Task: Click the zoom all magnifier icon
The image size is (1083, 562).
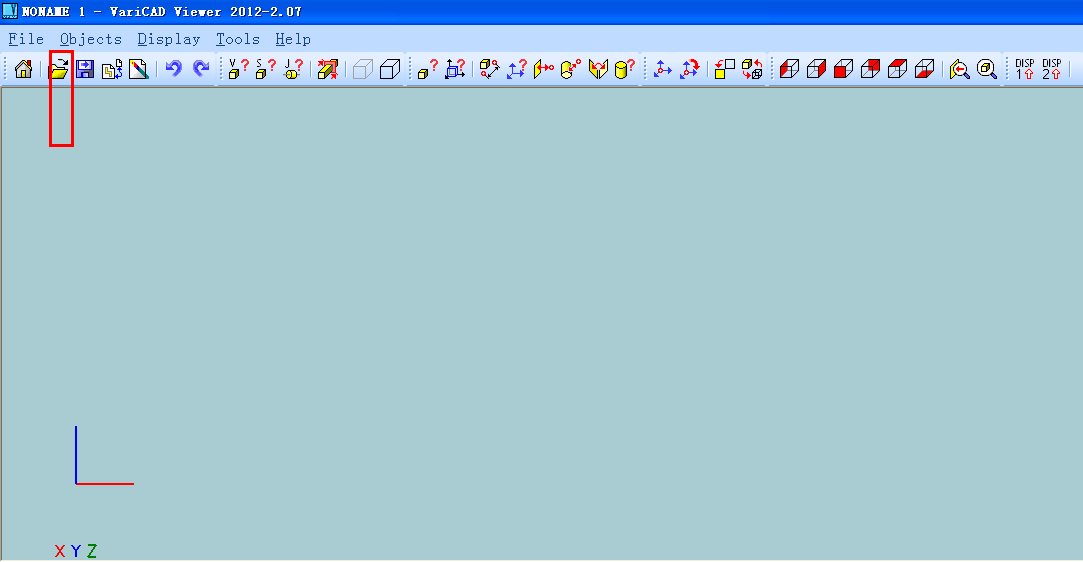Action: click(x=987, y=69)
